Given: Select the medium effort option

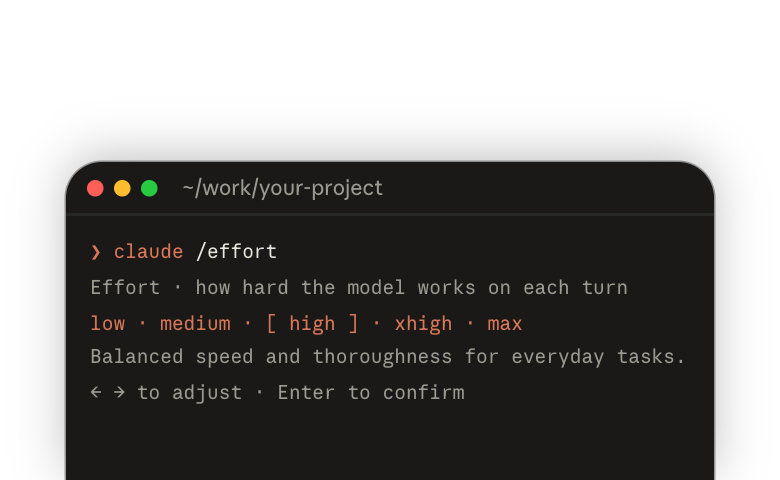Looking at the screenshot, I should [195, 324].
